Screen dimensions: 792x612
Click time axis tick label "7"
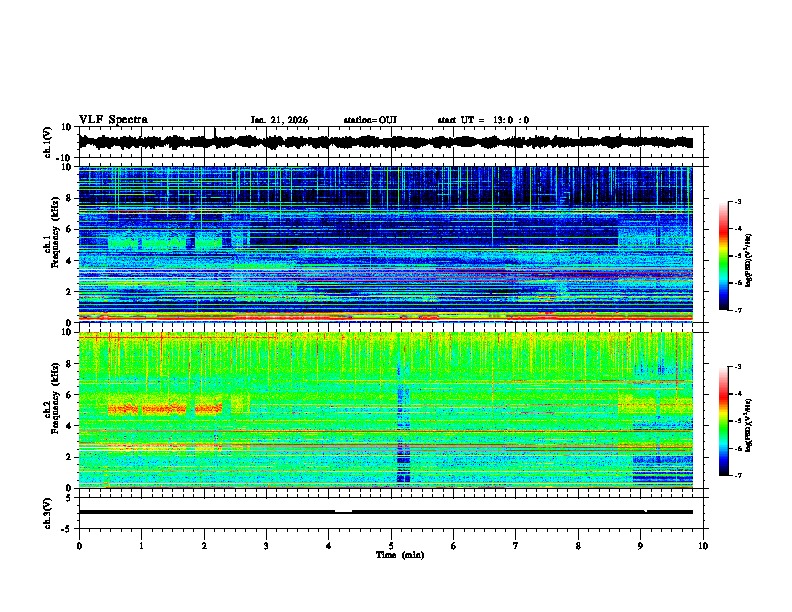[x=516, y=546]
